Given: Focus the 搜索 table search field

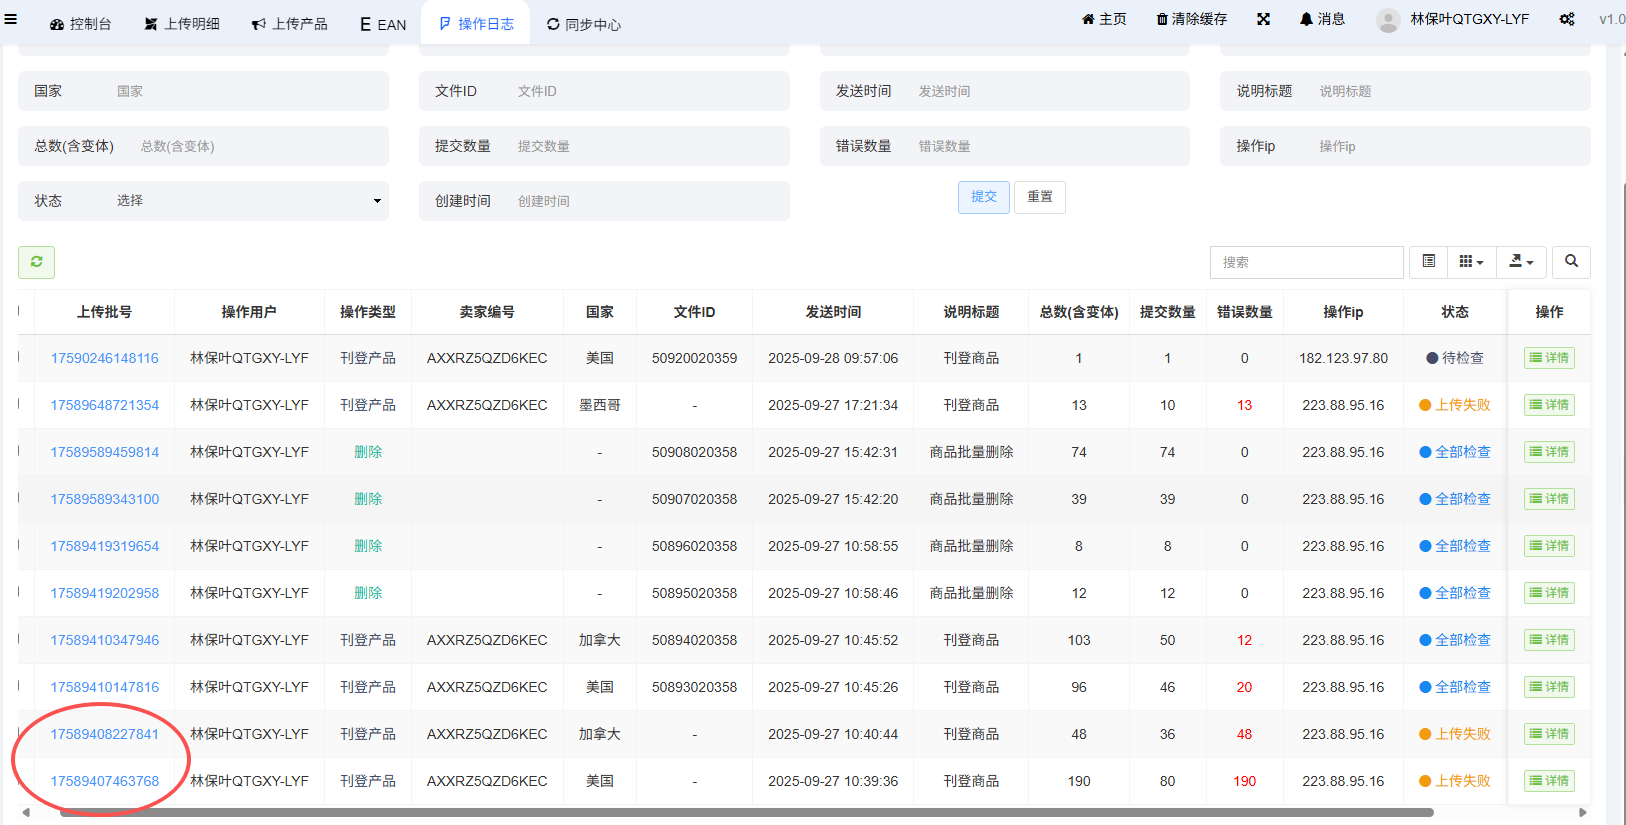Looking at the screenshot, I should [1306, 262].
